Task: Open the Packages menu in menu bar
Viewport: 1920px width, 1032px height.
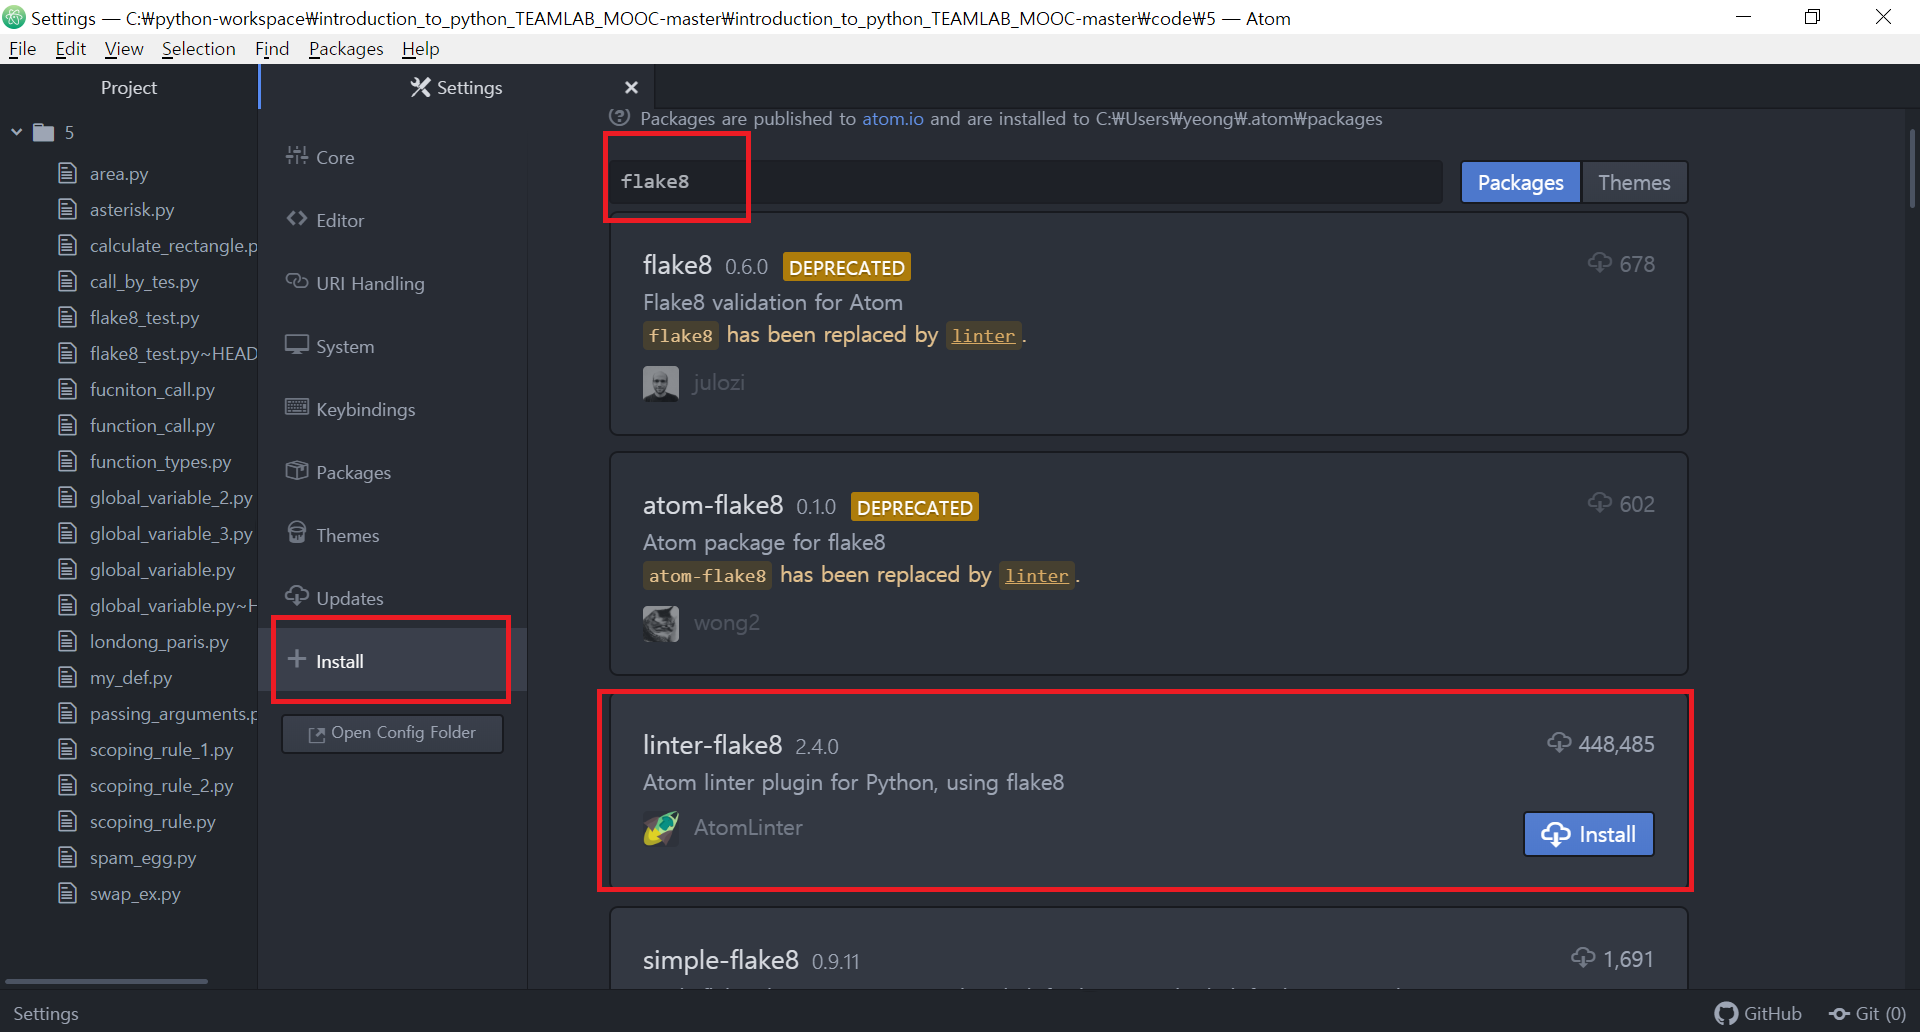Action: (346, 49)
